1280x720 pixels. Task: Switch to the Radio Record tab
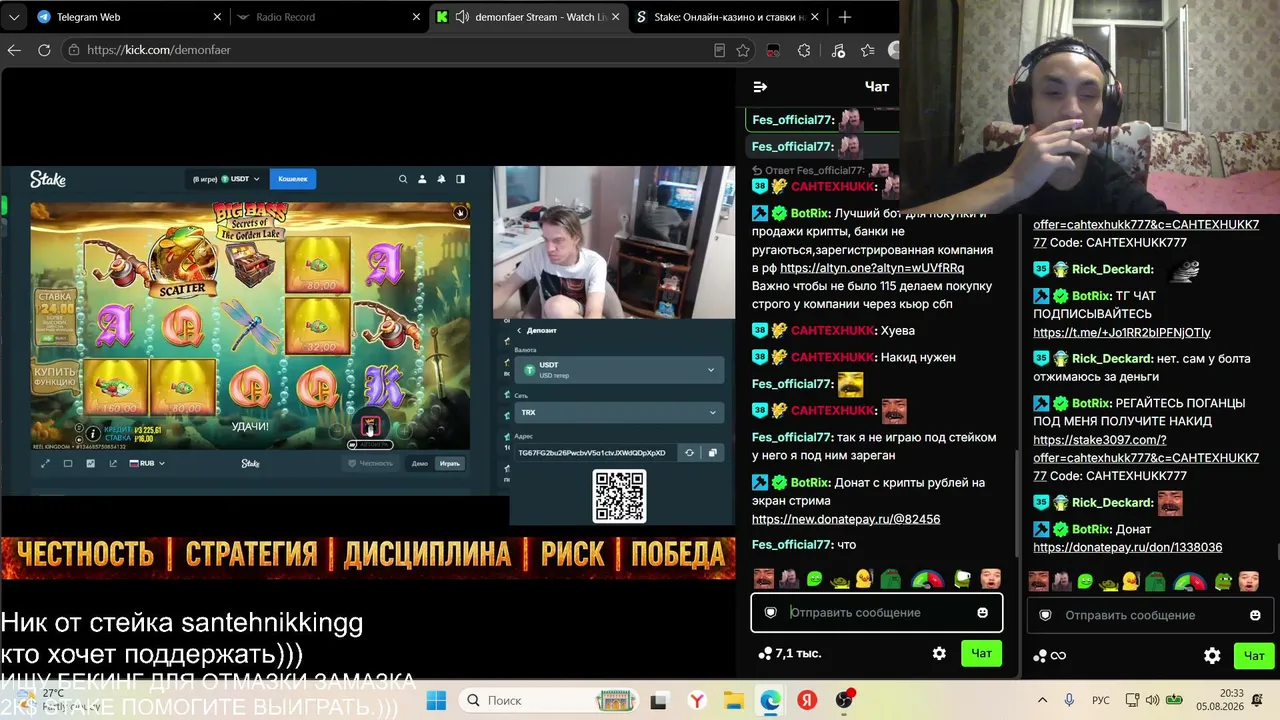click(x=329, y=17)
